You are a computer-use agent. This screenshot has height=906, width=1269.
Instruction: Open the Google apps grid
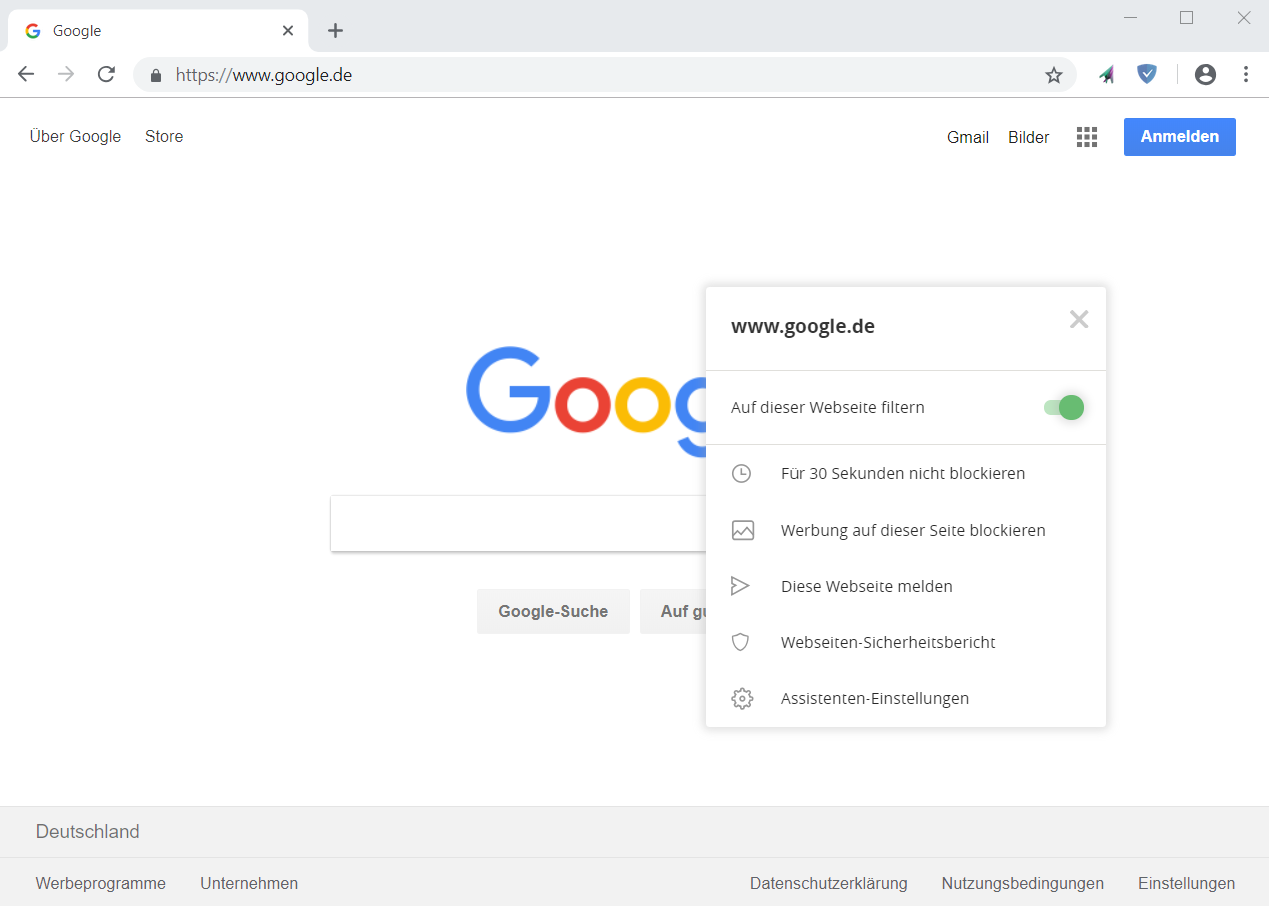coord(1087,137)
